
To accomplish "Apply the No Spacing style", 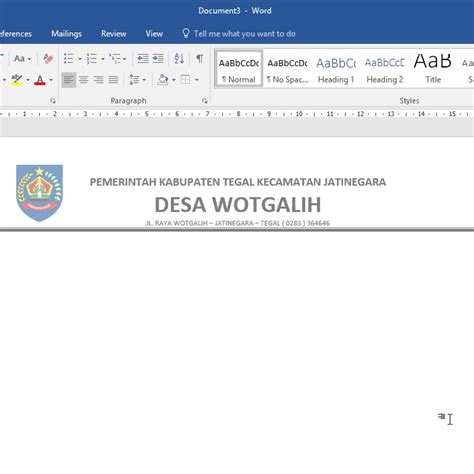I will tap(287, 69).
